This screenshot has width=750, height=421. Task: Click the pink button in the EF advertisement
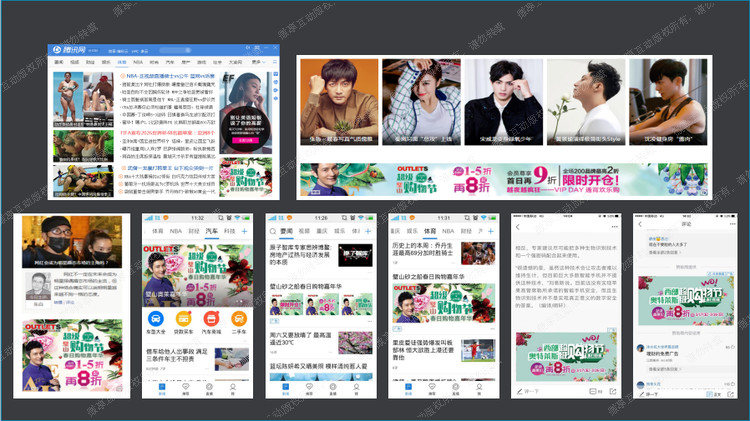pyautogui.click(x=245, y=140)
